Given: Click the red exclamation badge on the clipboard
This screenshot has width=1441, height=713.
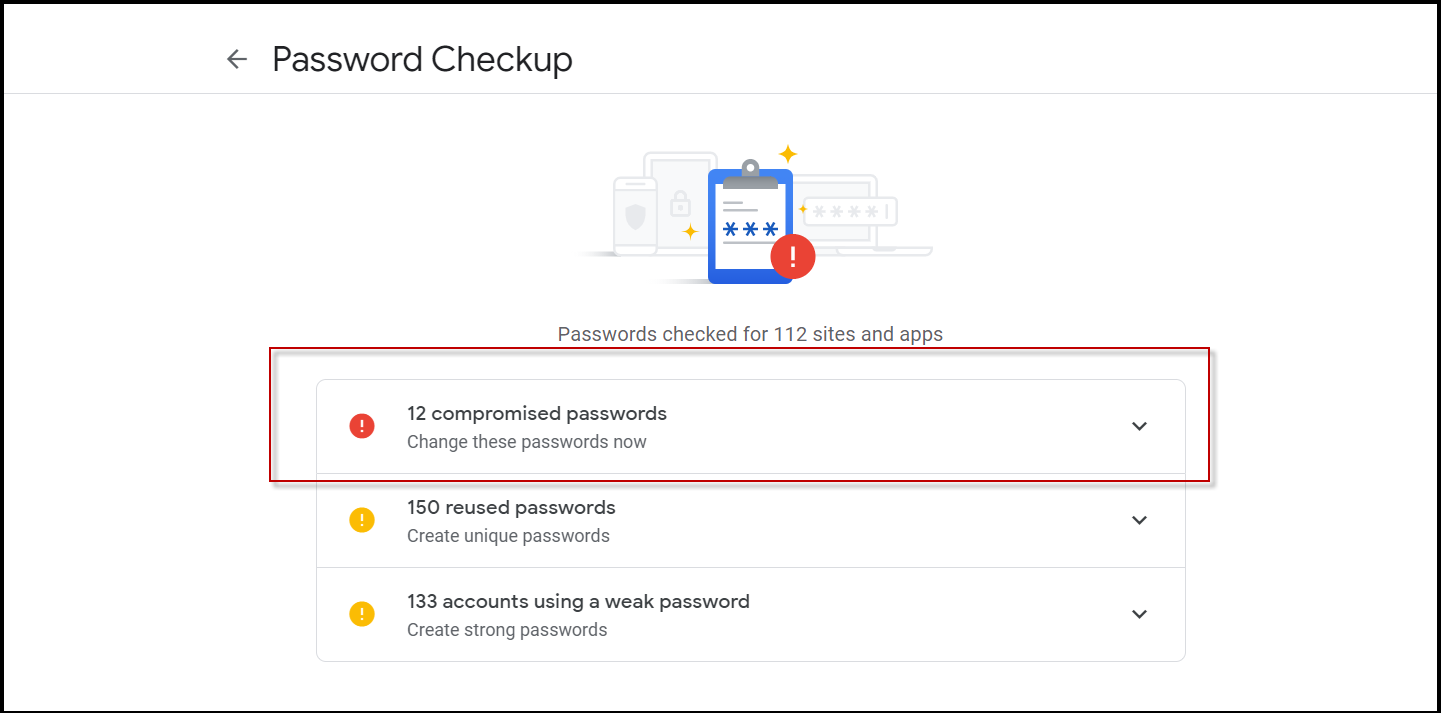Looking at the screenshot, I should [793, 257].
